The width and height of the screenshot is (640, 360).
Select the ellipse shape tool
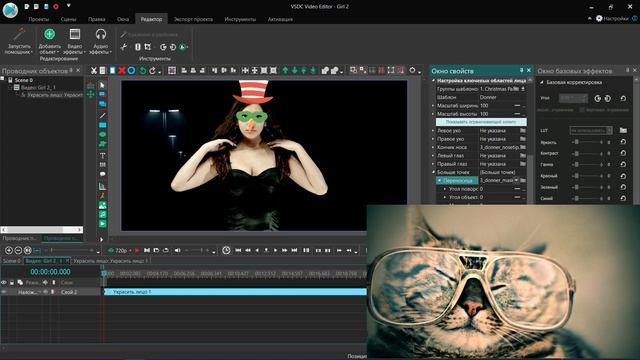(102, 134)
